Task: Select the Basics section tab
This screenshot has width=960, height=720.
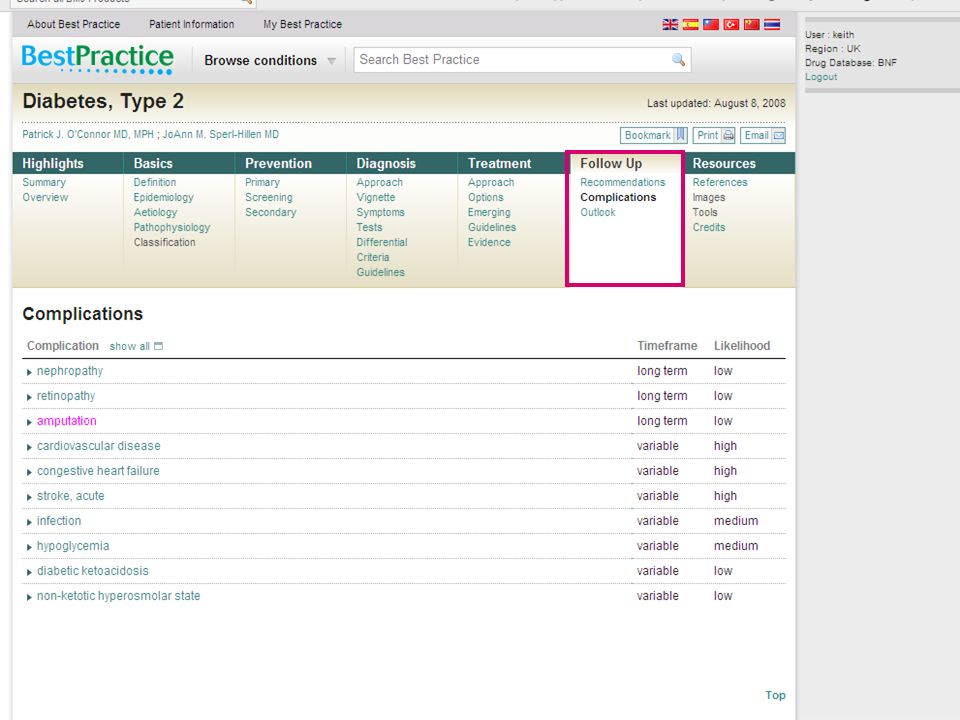Action: click(153, 163)
